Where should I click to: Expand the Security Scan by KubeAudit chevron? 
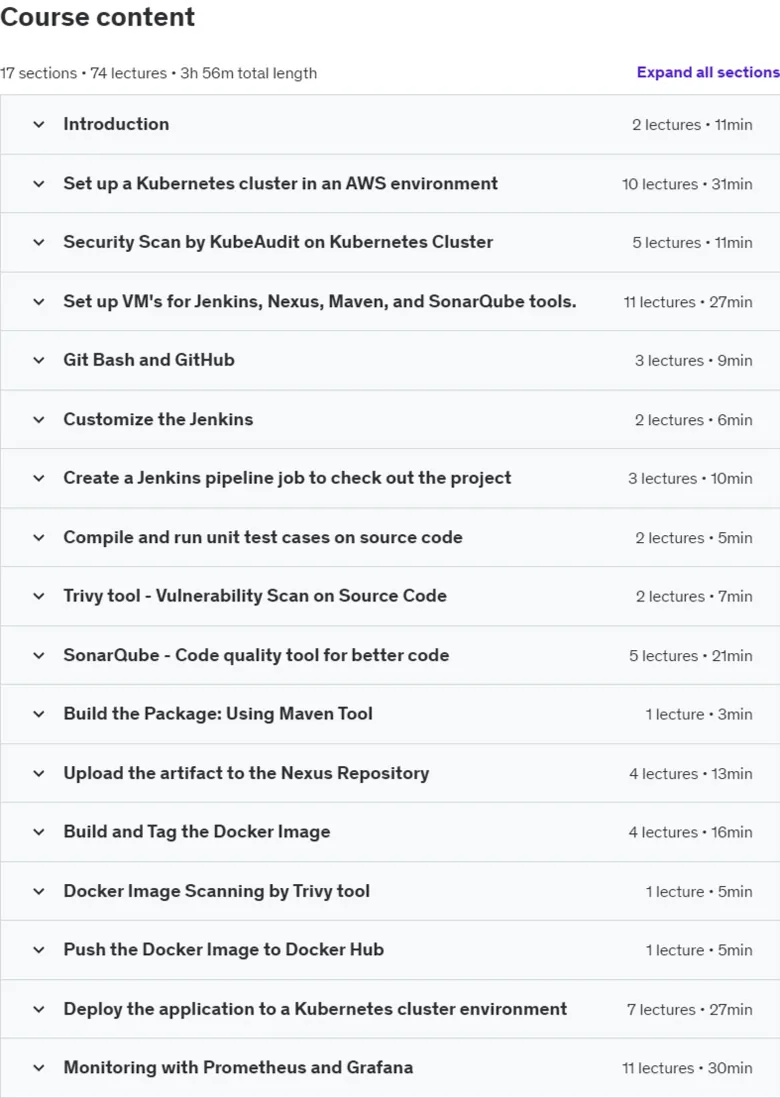(39, 242)
